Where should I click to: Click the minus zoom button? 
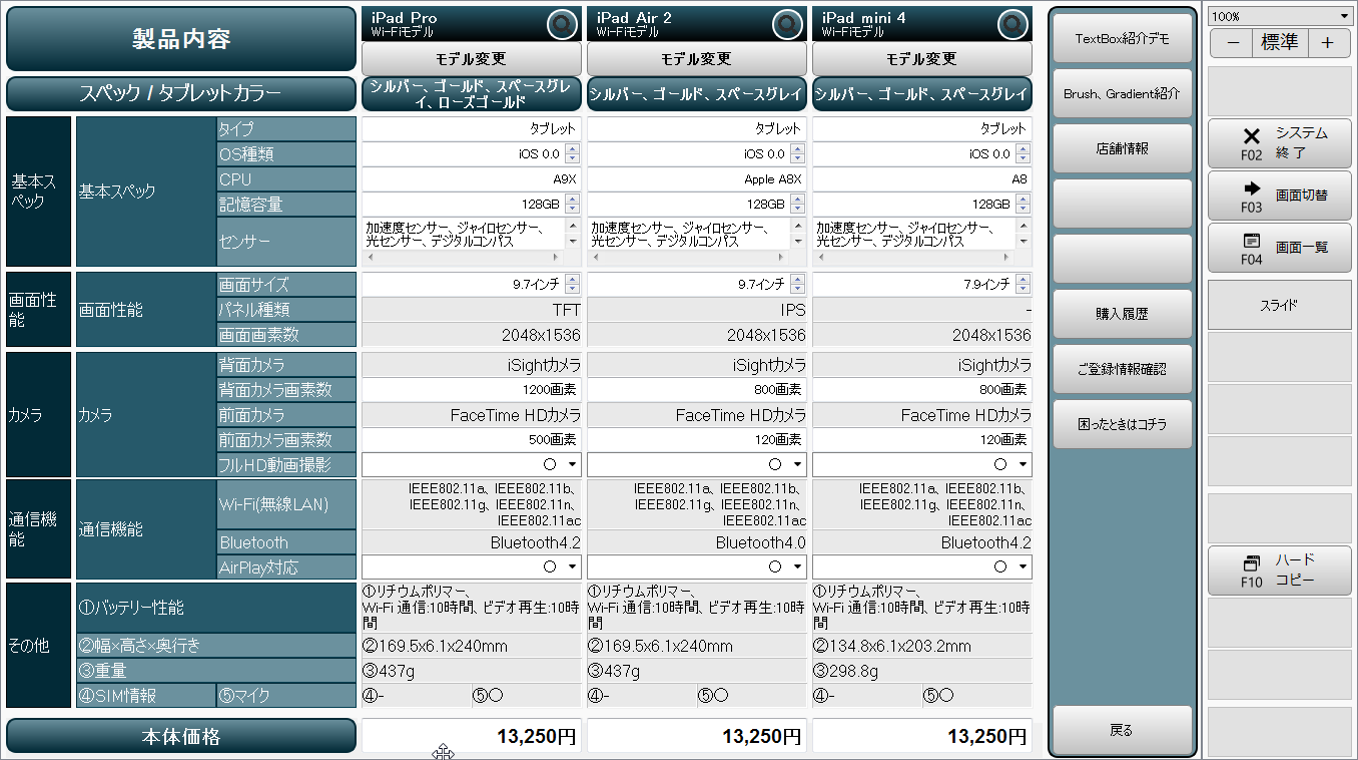[x=1232, y=43]
